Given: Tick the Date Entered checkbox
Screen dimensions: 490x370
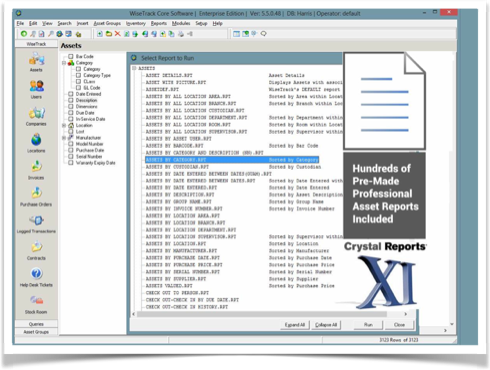Looking at the screenshot, I should (x=71, y=94).
